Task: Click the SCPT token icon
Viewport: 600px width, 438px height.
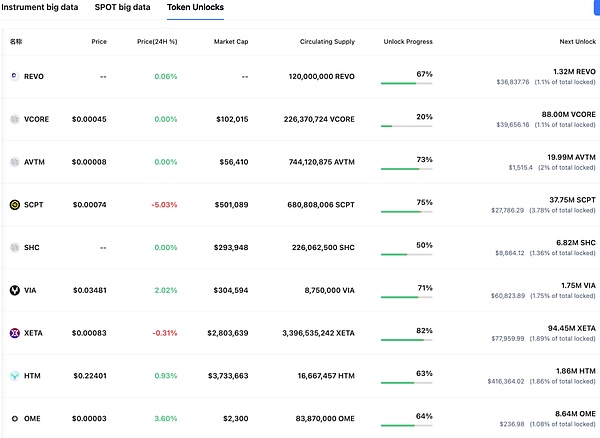Action: coord(14,205)
